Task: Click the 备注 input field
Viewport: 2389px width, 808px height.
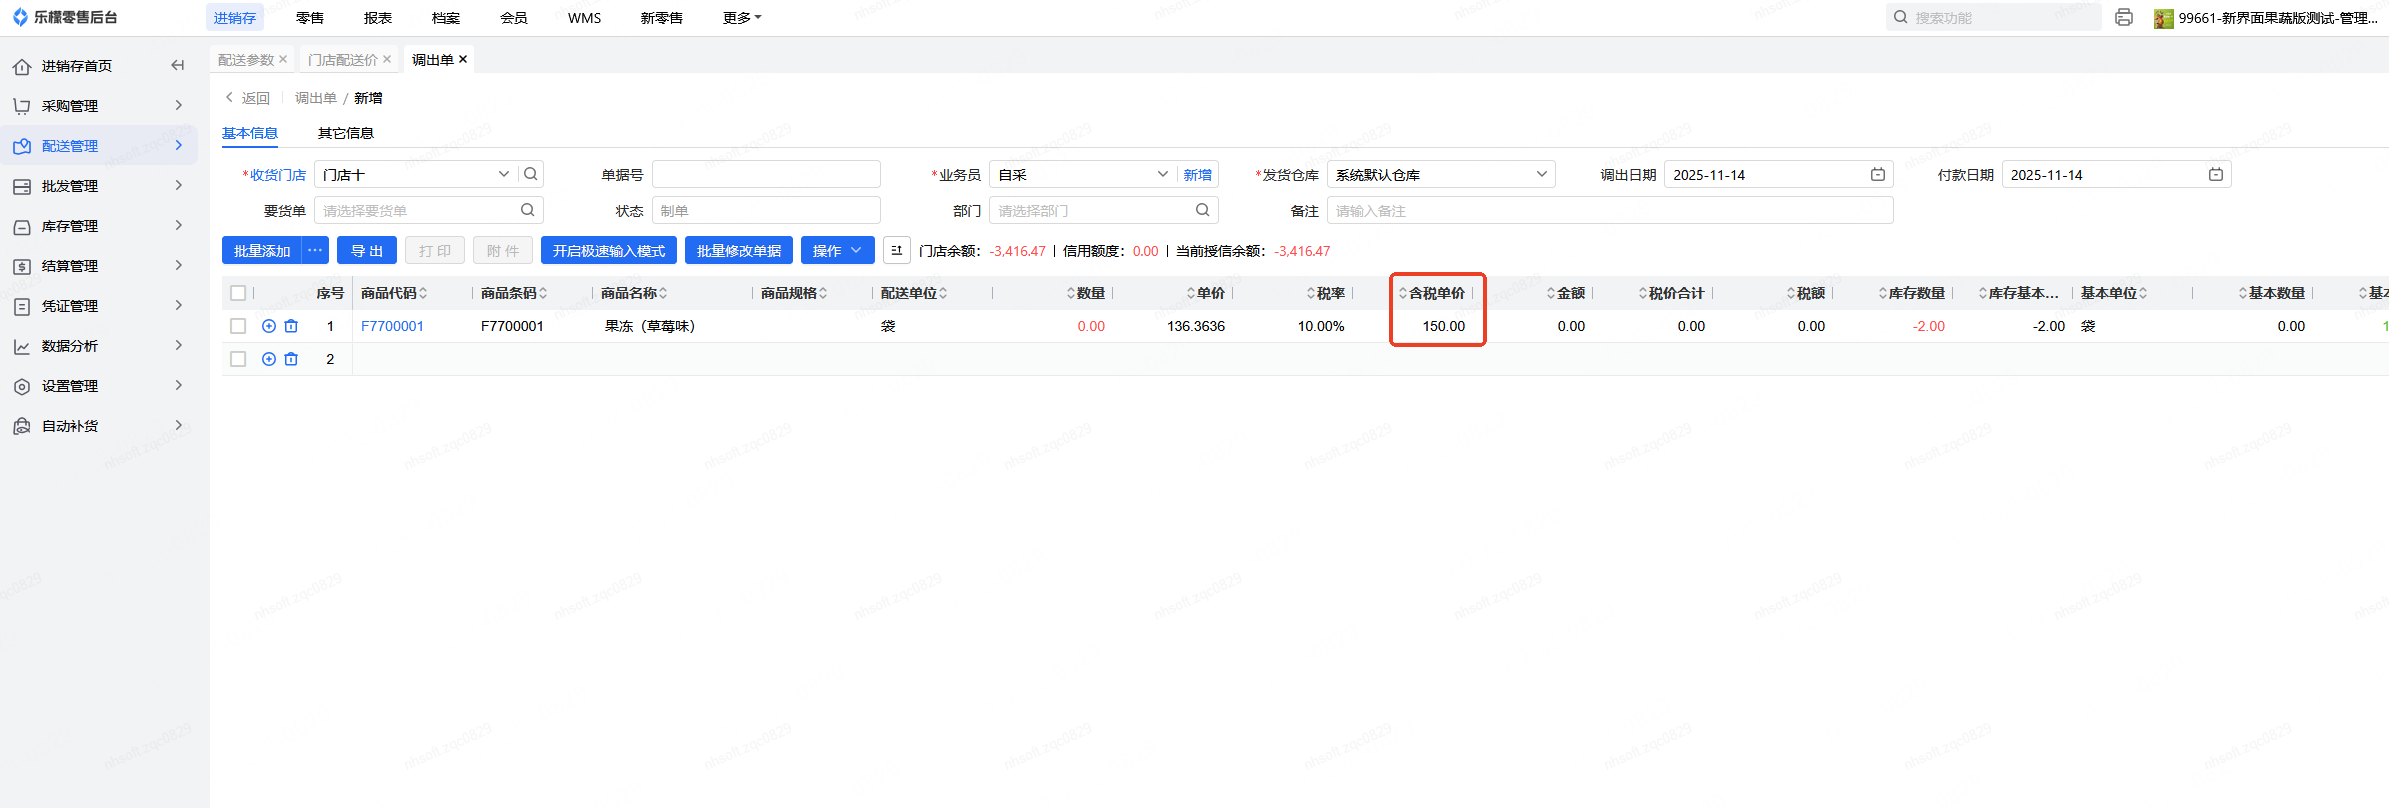Action: (x=1609, y=211)
